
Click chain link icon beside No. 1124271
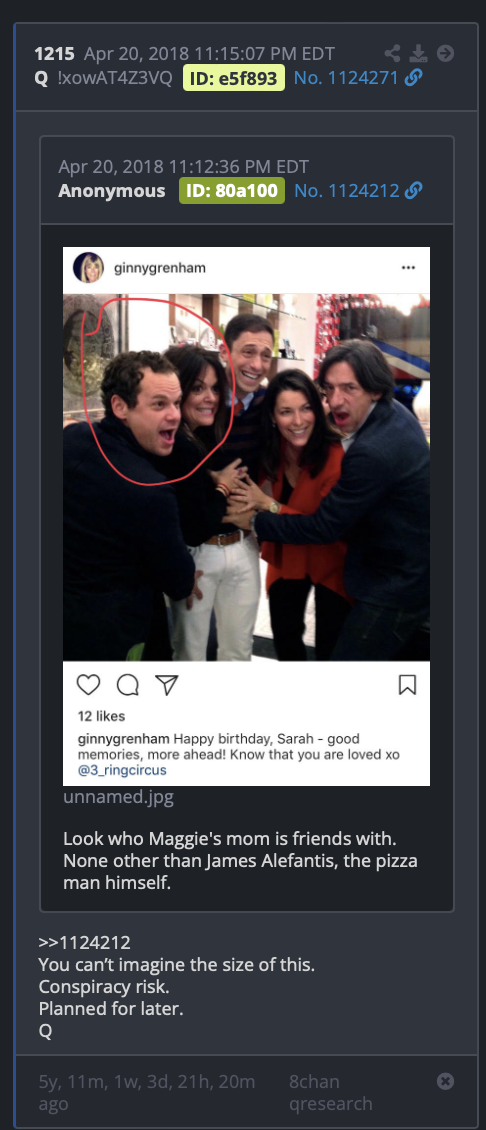pos(414,78)
